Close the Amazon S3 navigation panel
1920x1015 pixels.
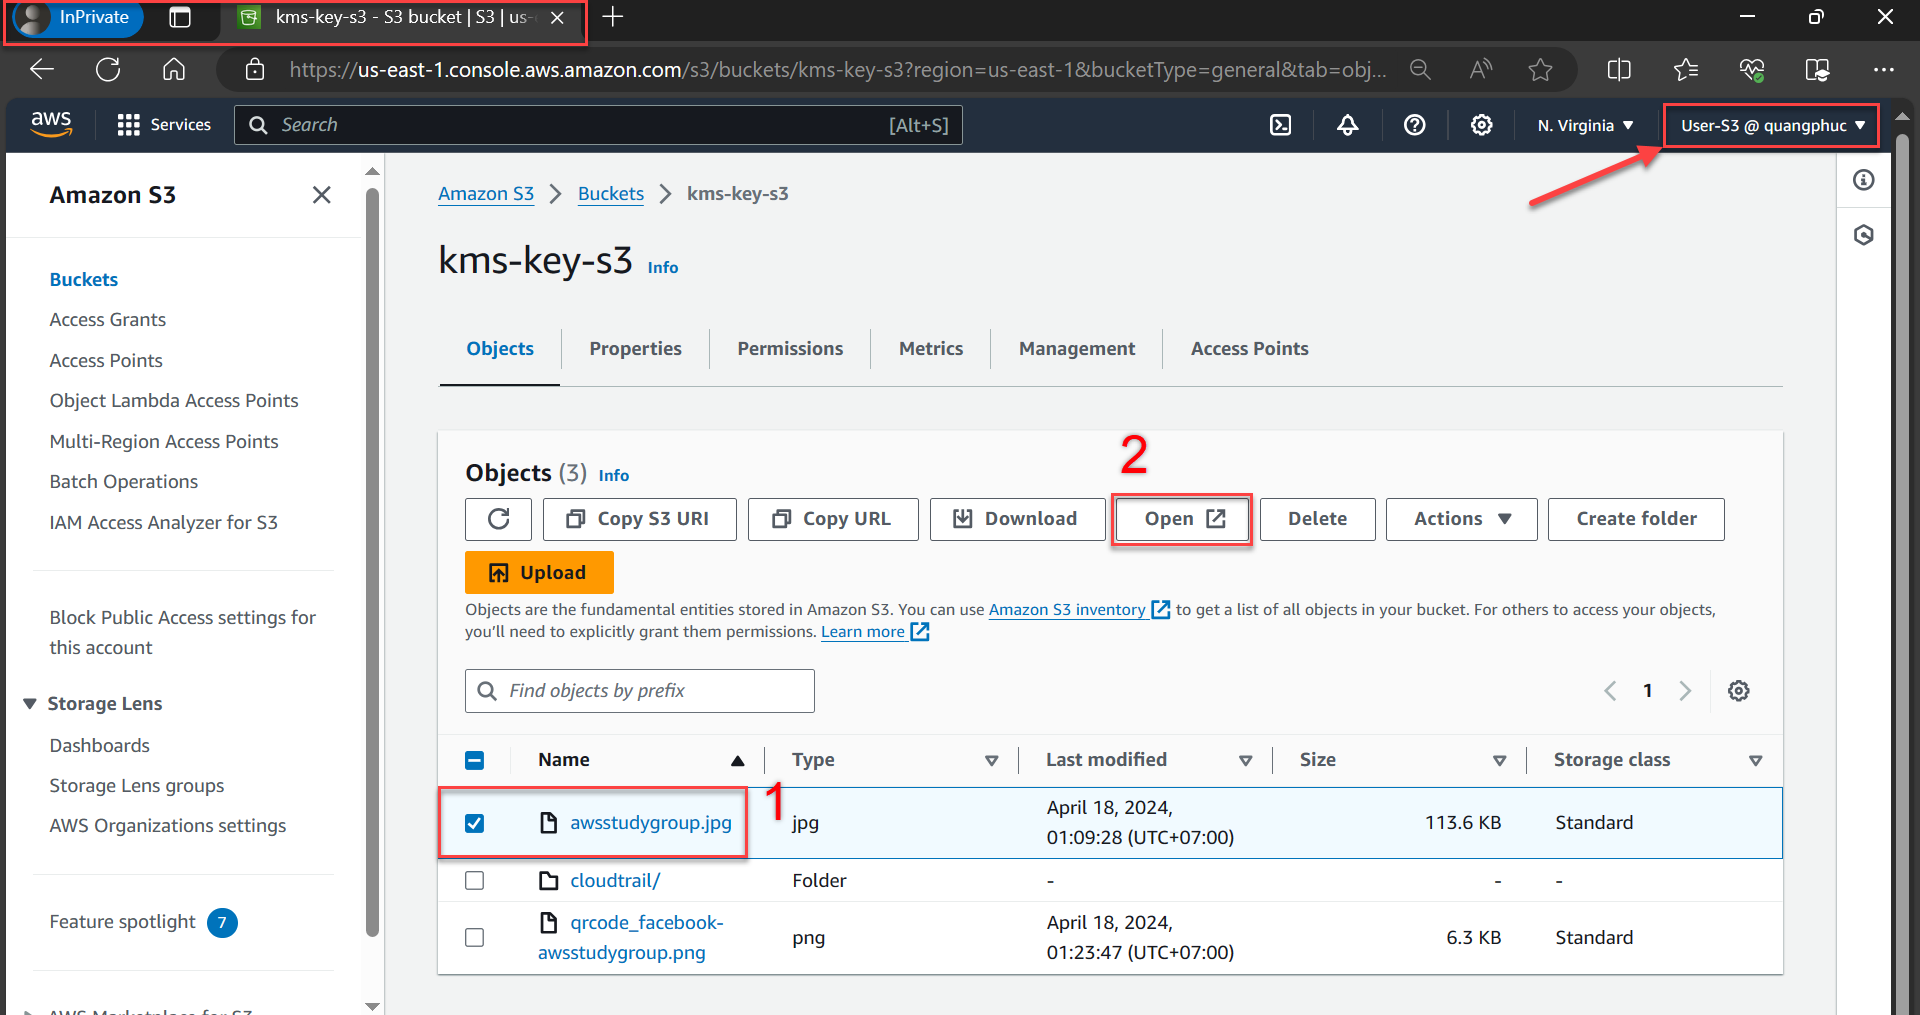(x=321, y=195)
